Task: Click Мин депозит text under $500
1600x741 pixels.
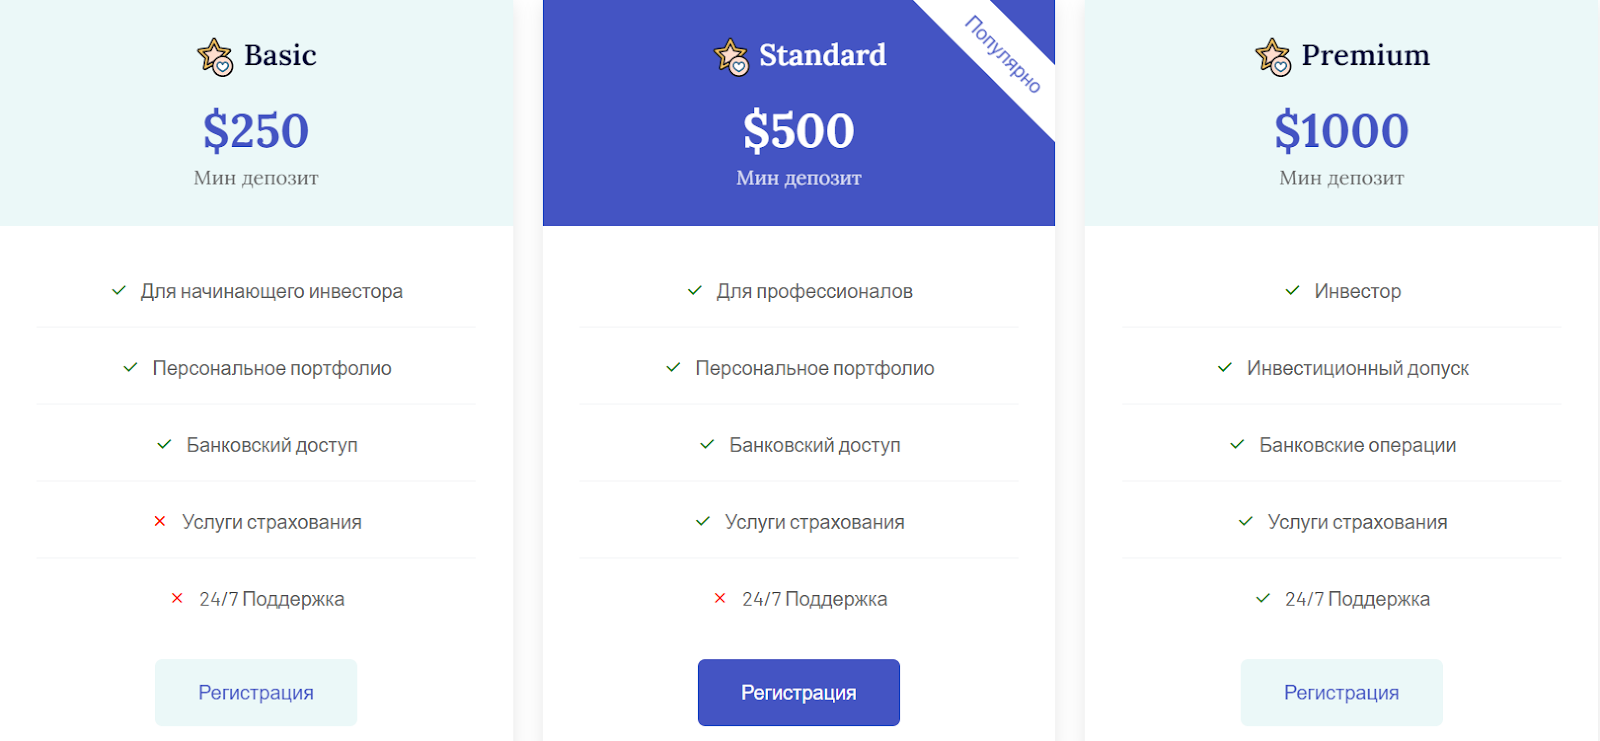Action: pyautogui.click(x=798, y=178)
